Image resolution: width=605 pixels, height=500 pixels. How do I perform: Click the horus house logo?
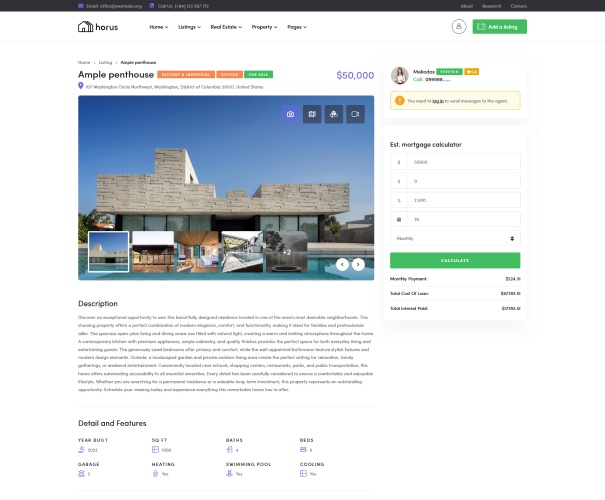98,27
